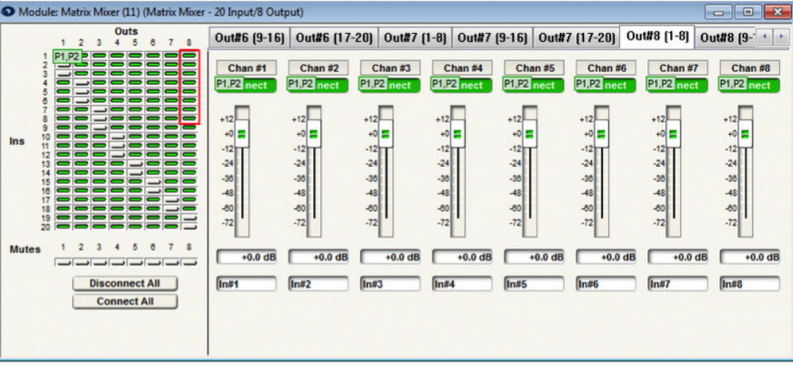This screenshot has width=793, height=365.
Task: Toggle the green connect button under Chan #5
Action: [534, 85]
